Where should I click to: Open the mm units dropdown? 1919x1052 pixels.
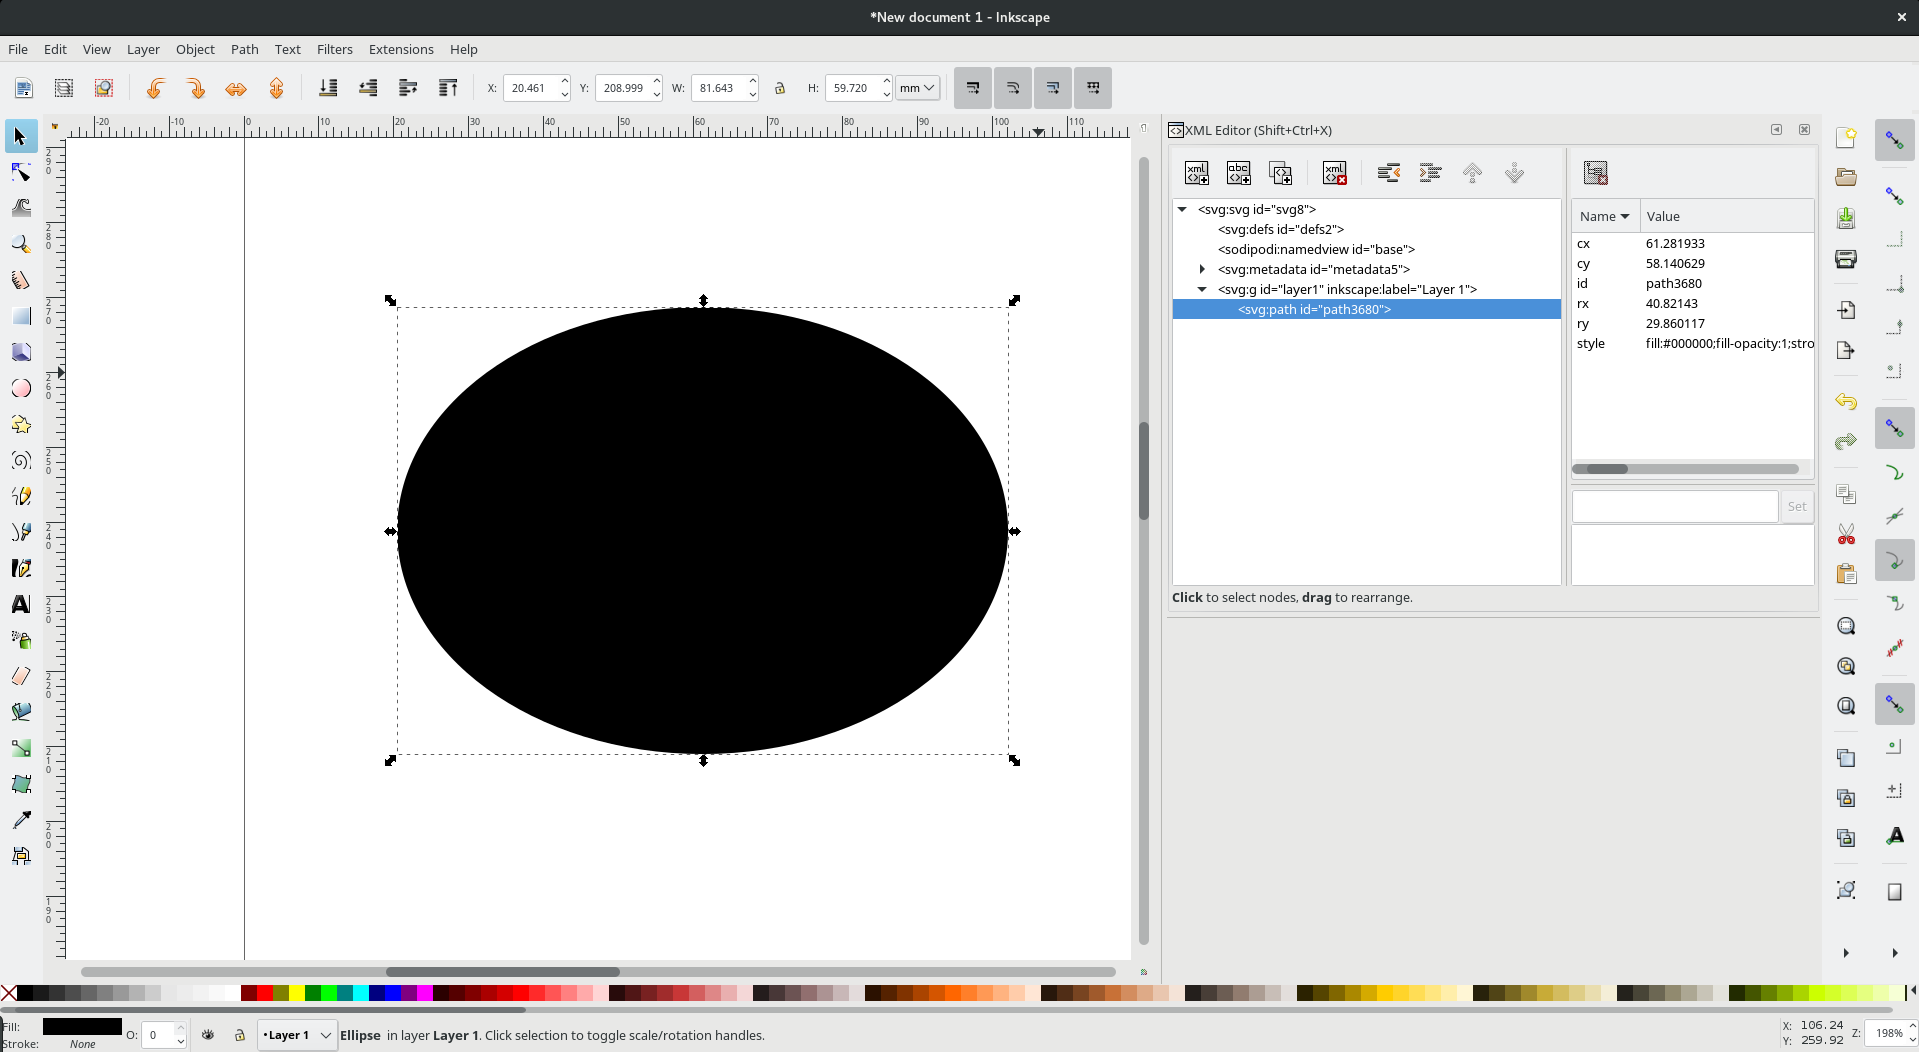(916, 88)
